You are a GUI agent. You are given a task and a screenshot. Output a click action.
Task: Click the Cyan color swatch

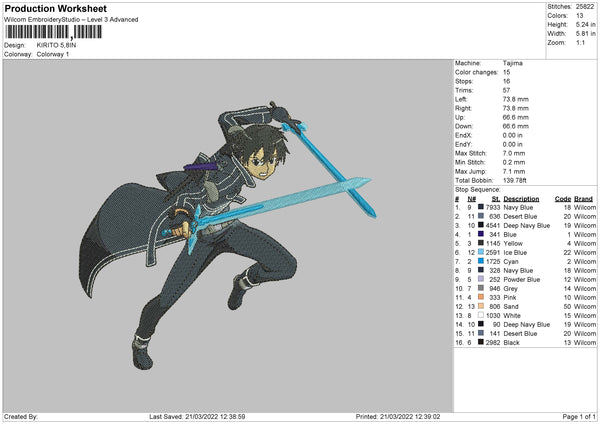[481, 261]
